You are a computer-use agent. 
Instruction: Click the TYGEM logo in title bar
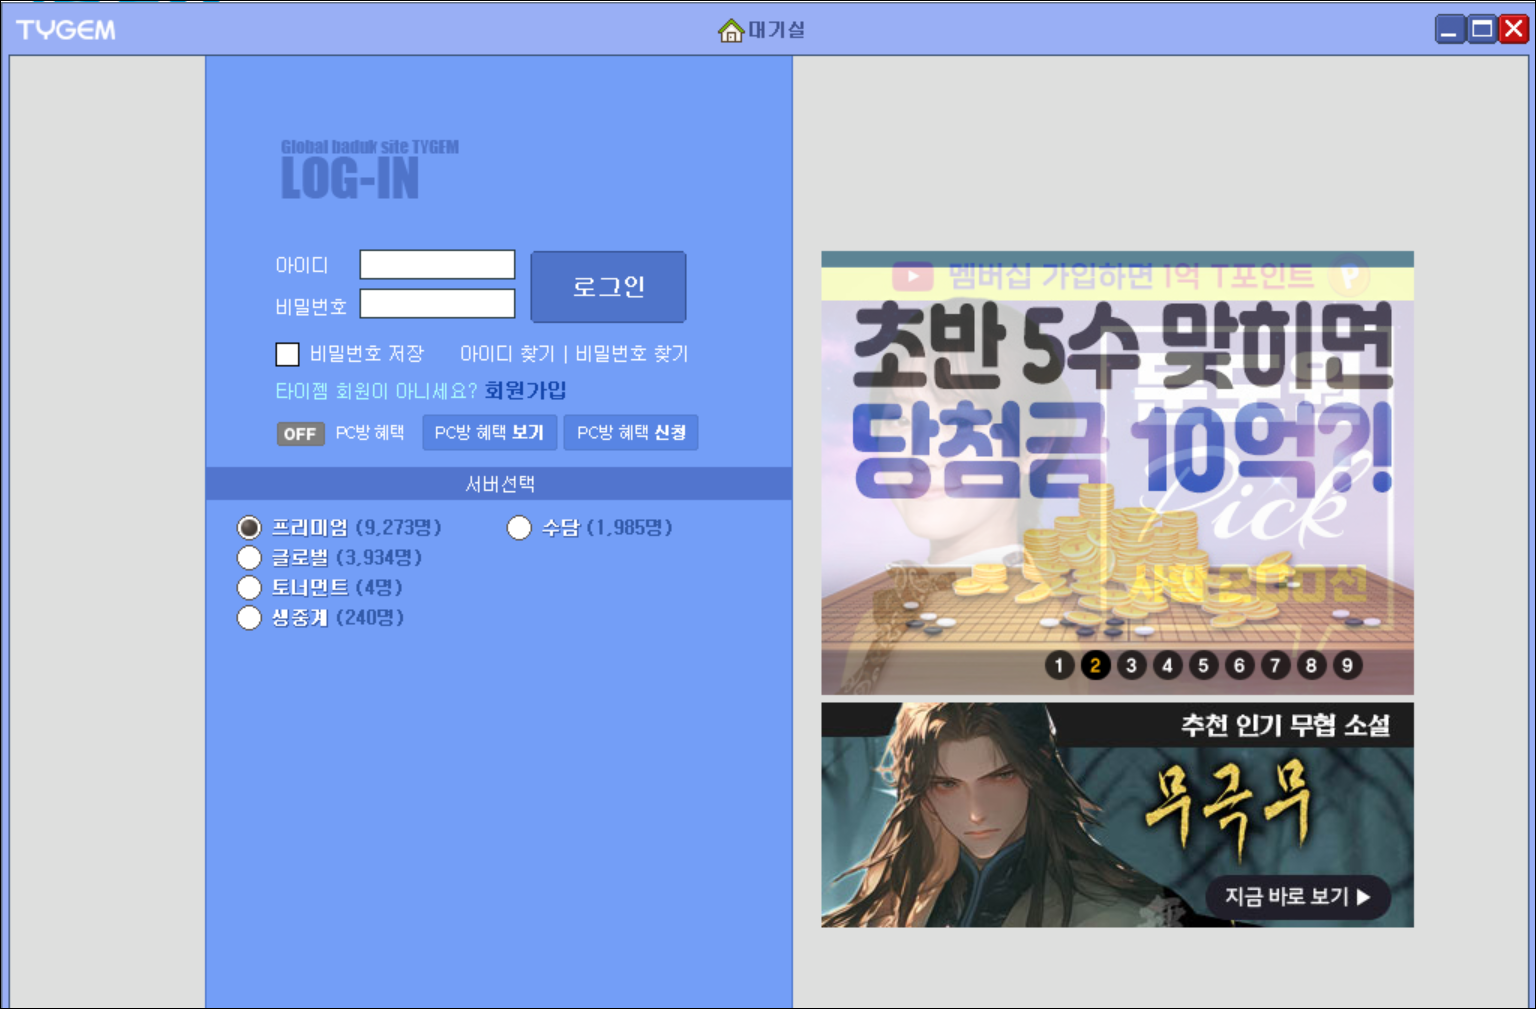pos(66,30)
